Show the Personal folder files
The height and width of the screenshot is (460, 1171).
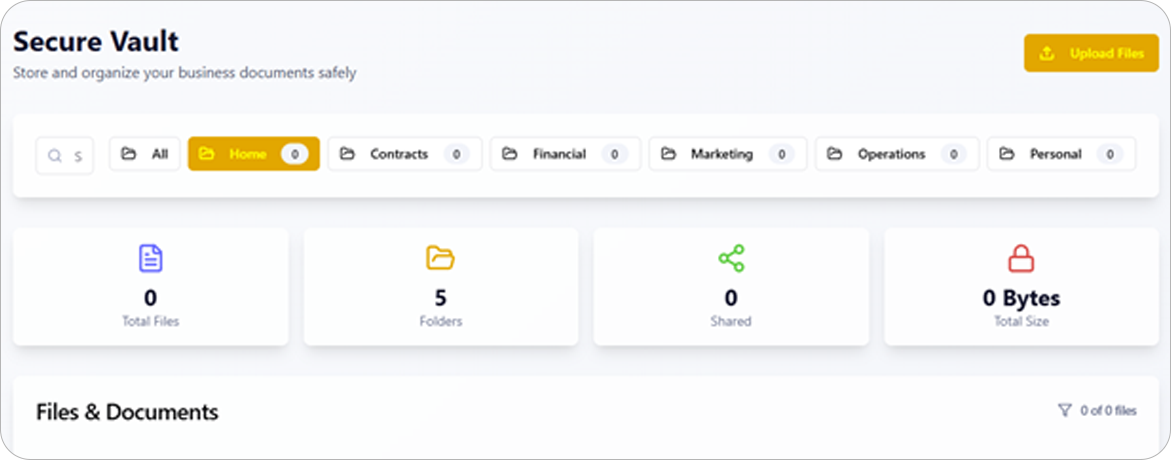pos(1060,154)
